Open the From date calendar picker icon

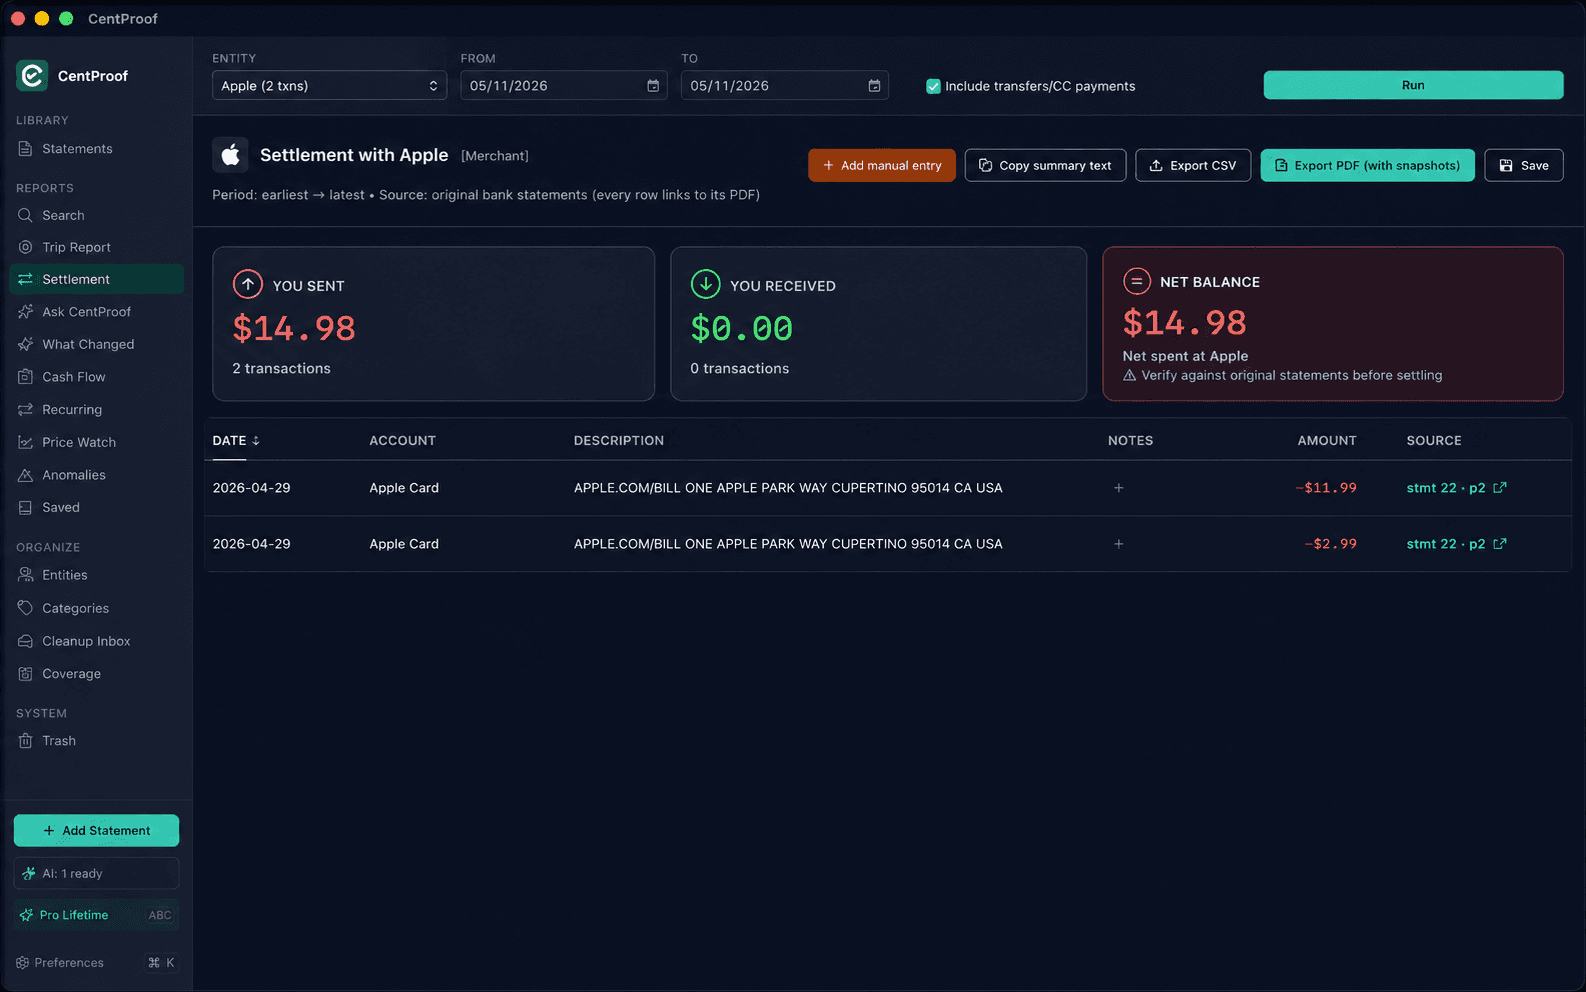653,86
